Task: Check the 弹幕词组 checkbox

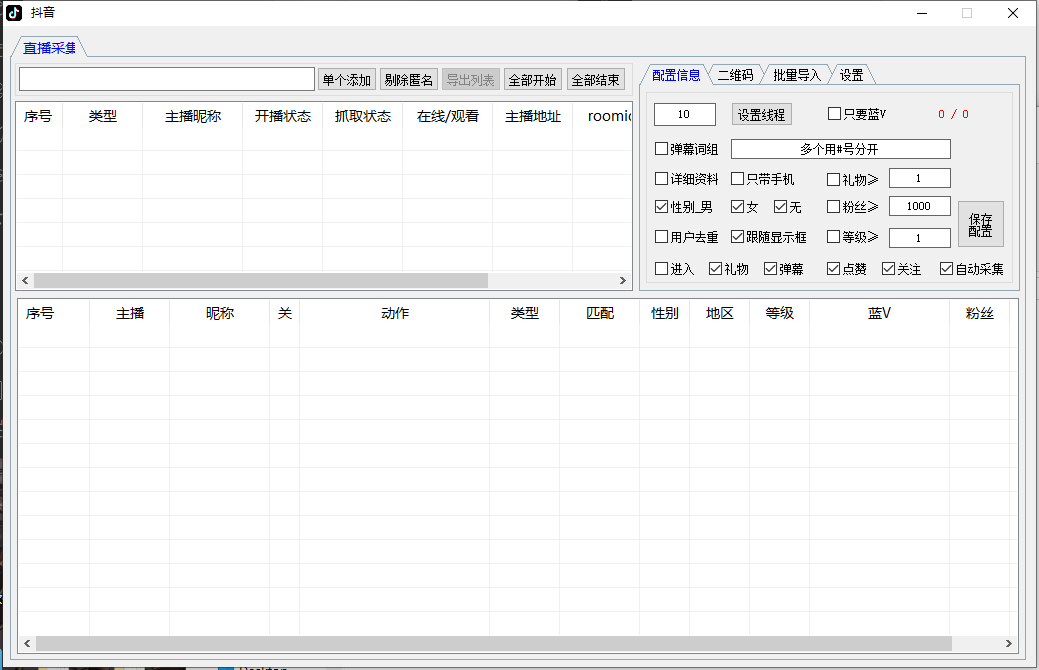Action: pyautogui.click(x=661, y=148)
